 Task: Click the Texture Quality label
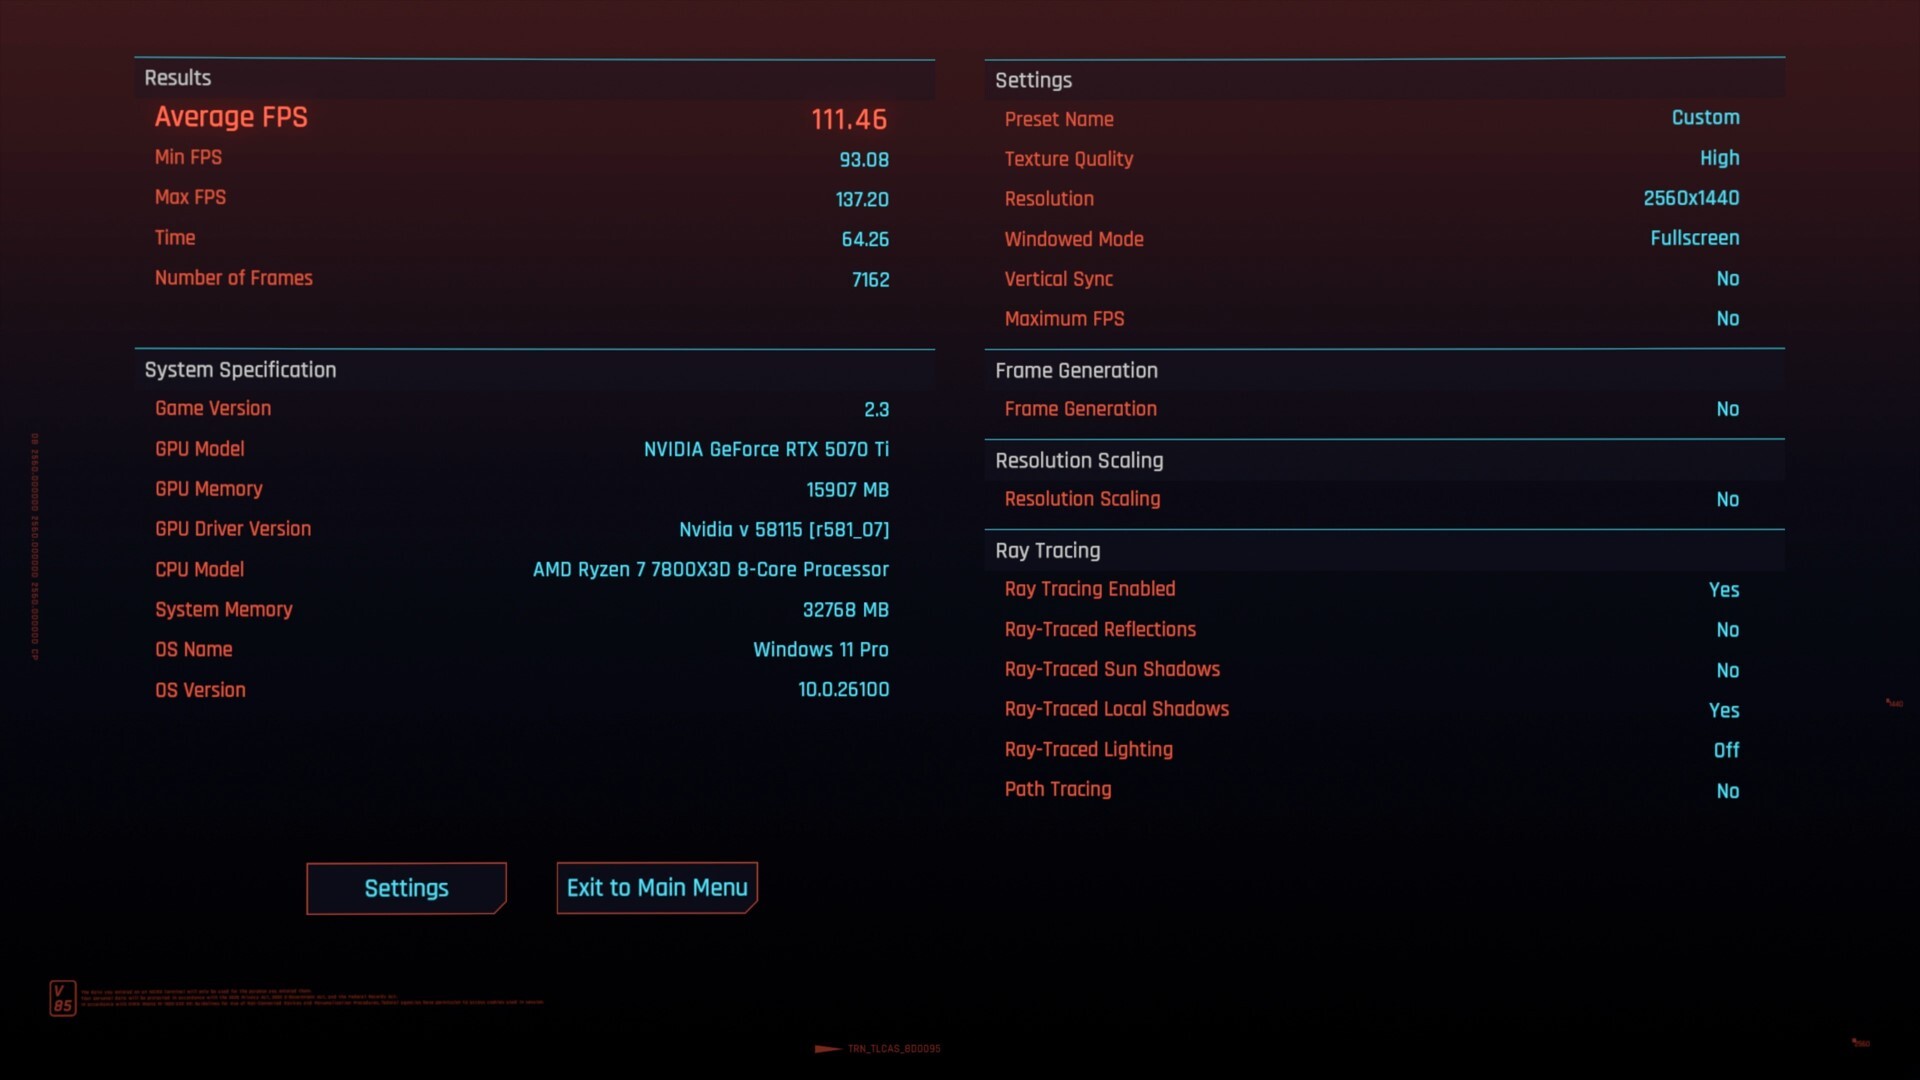[x=1068, y=159]
